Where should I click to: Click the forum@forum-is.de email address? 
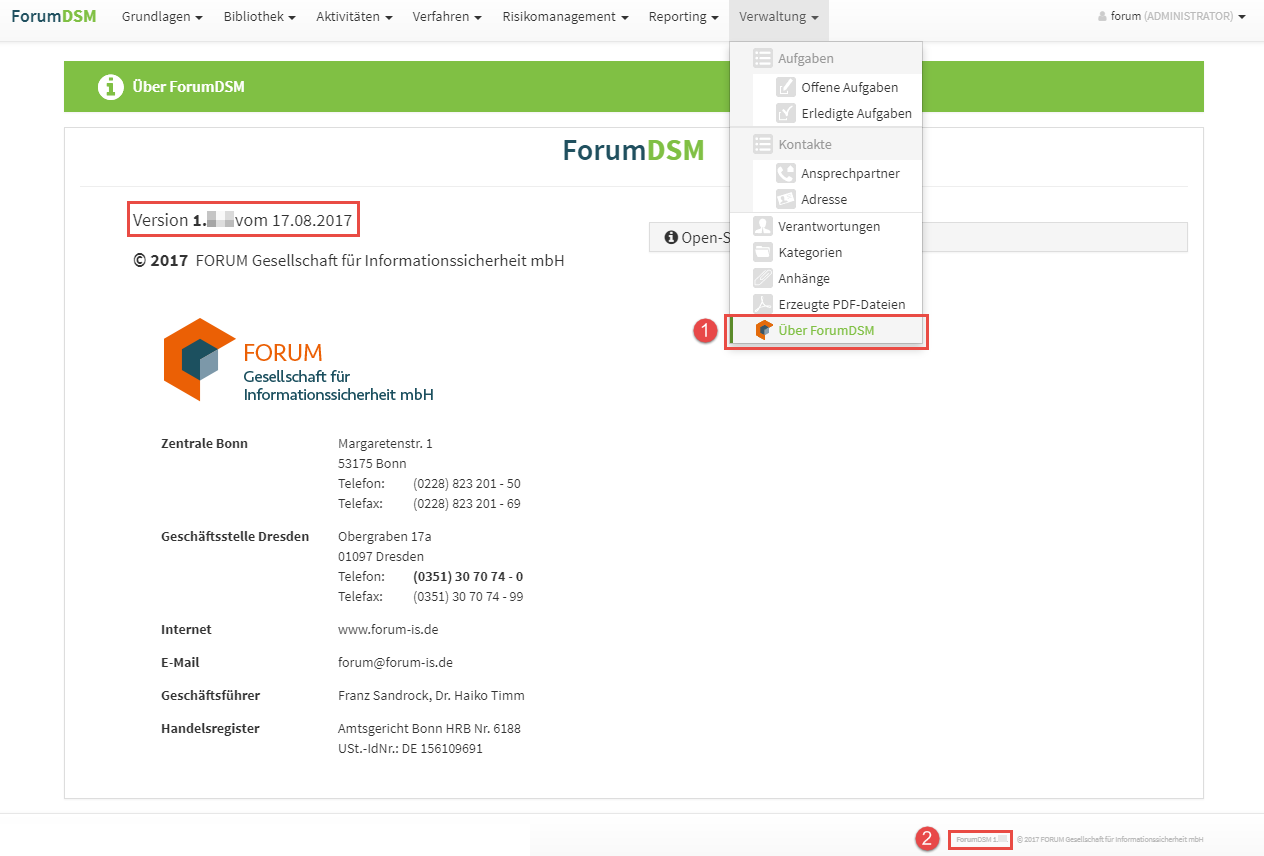coord(396,662)
